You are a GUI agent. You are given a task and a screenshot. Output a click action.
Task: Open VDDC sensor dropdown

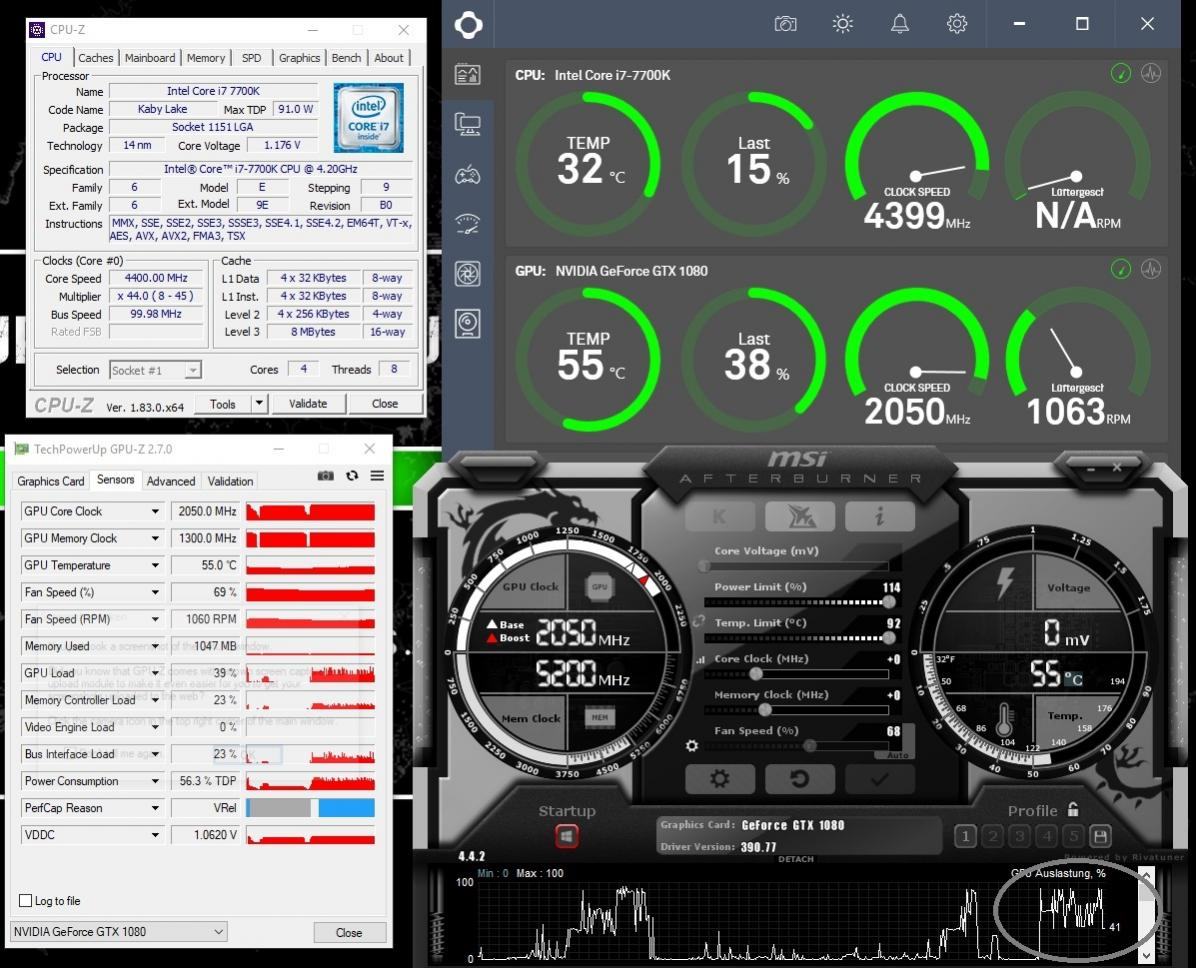coord(155,835)
